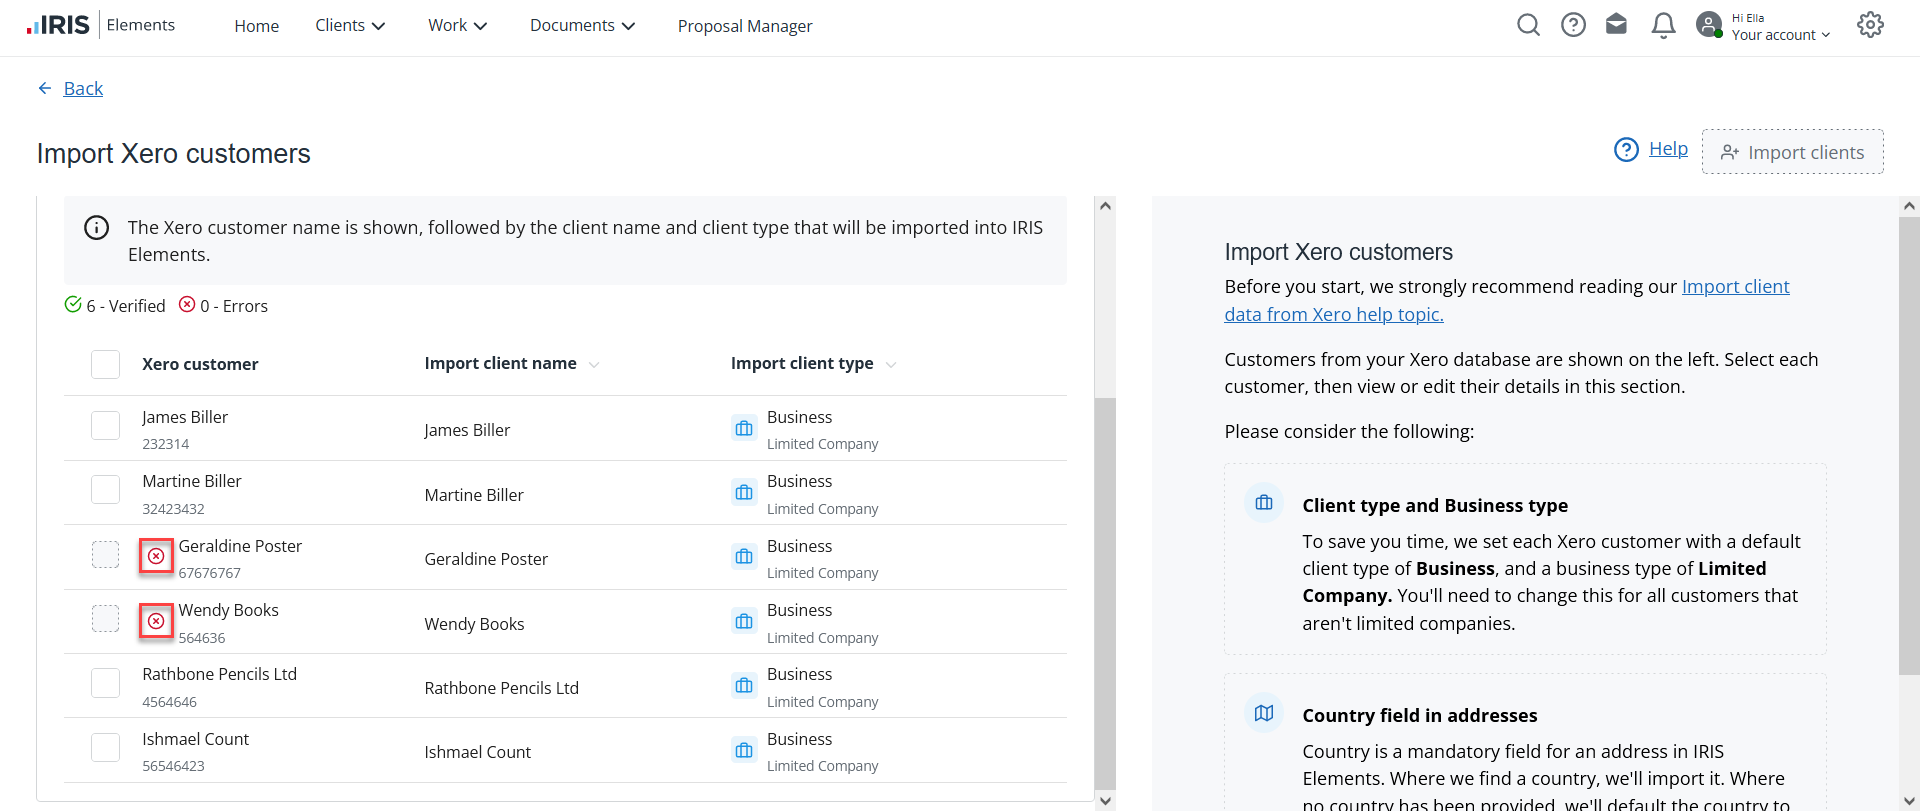
Task: Click the business icon in Geraldine Poster row
Action: point(744,557)
